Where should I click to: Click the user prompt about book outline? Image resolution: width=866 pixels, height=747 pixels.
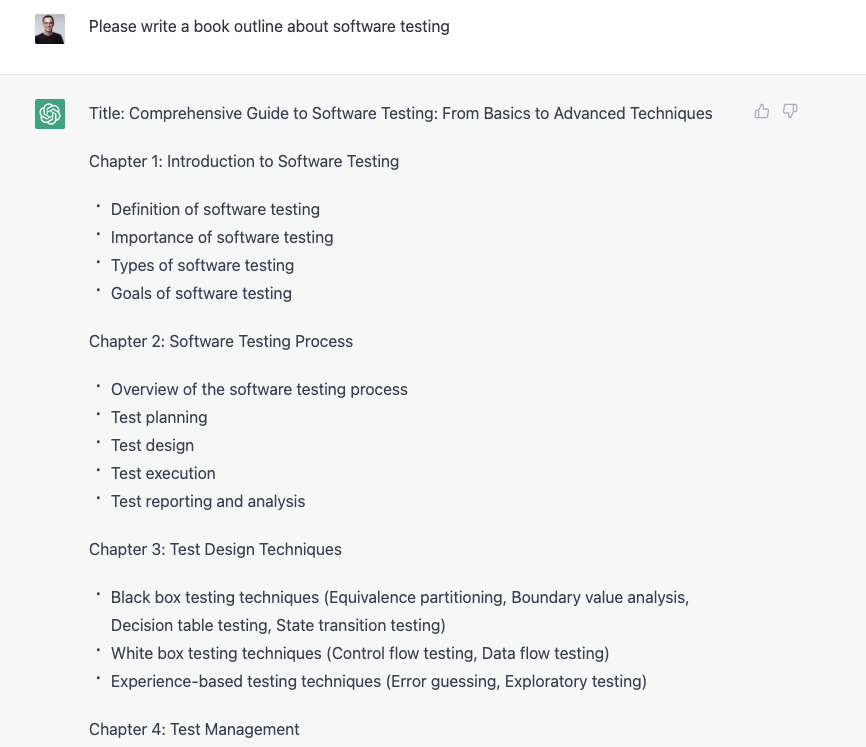click(x=269, y=27)
